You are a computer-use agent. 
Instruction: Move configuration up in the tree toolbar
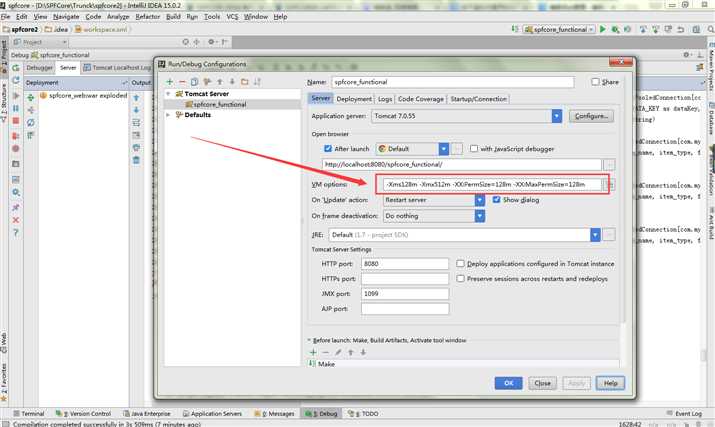pos(220,82)
